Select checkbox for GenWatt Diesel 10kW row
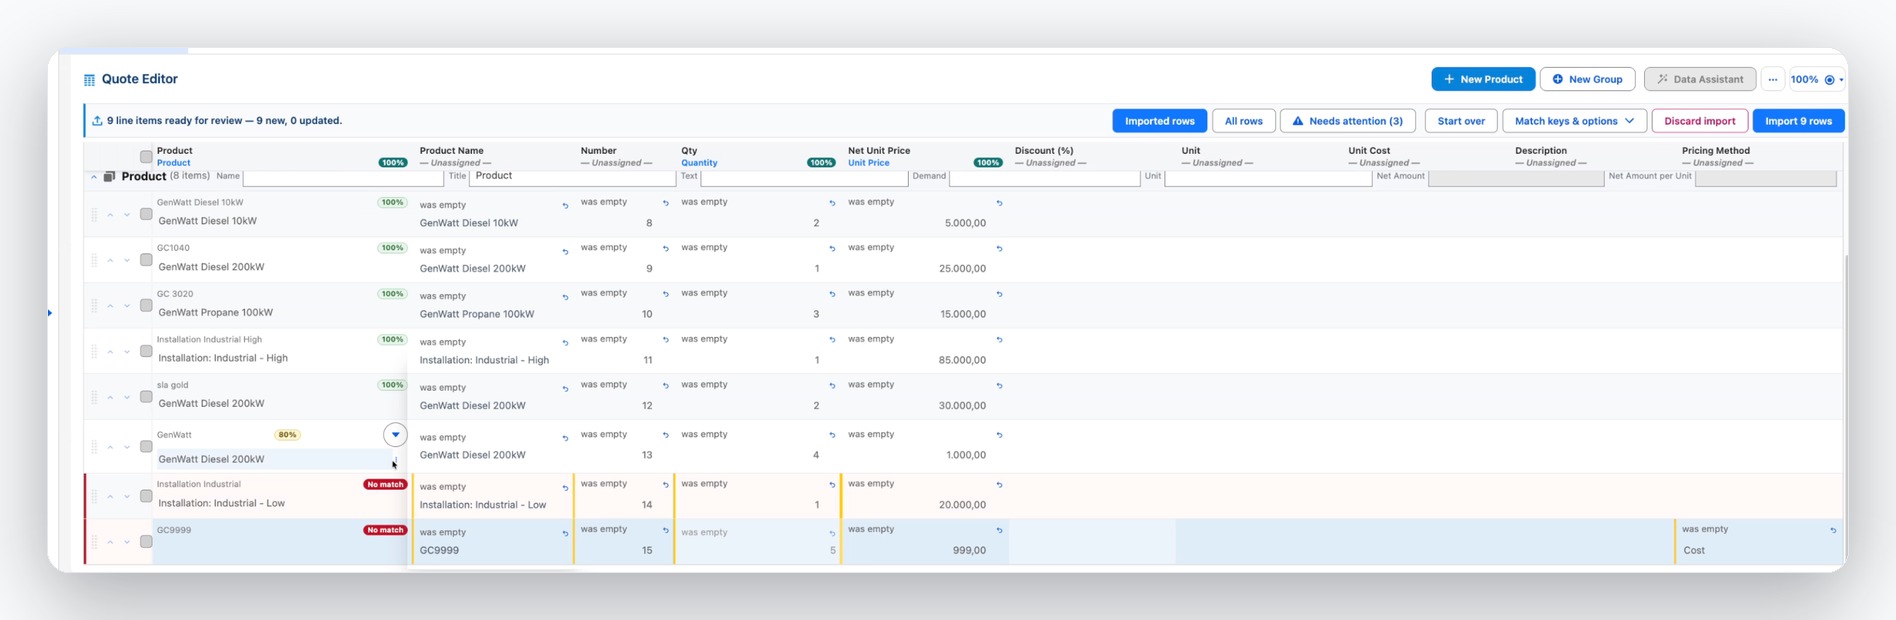 [x=146, y=214]
